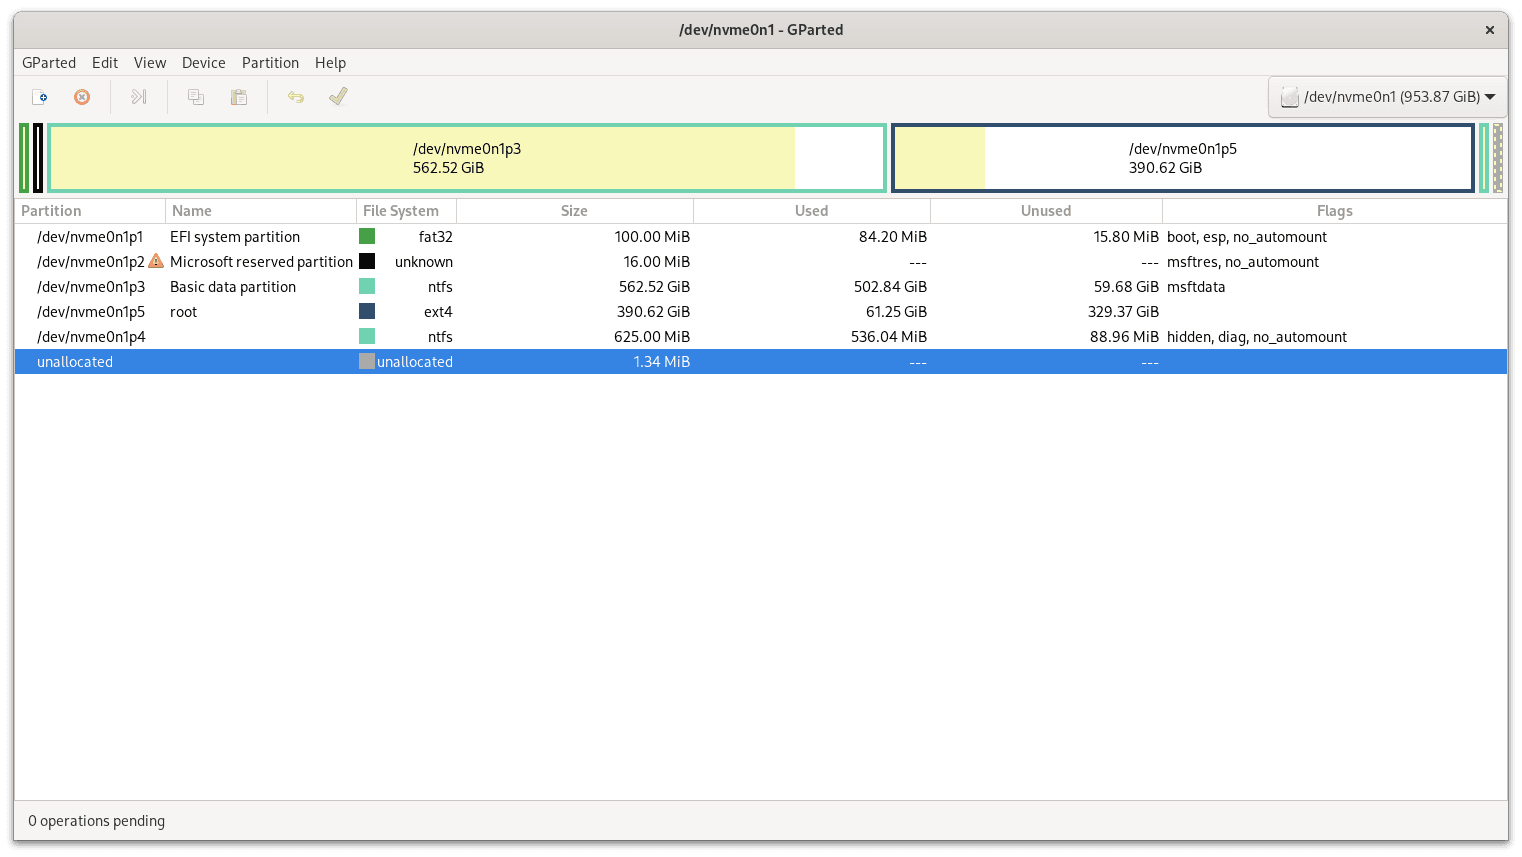Open the GParted menu
Screen dimensions: 1522x857
(49, 62)
